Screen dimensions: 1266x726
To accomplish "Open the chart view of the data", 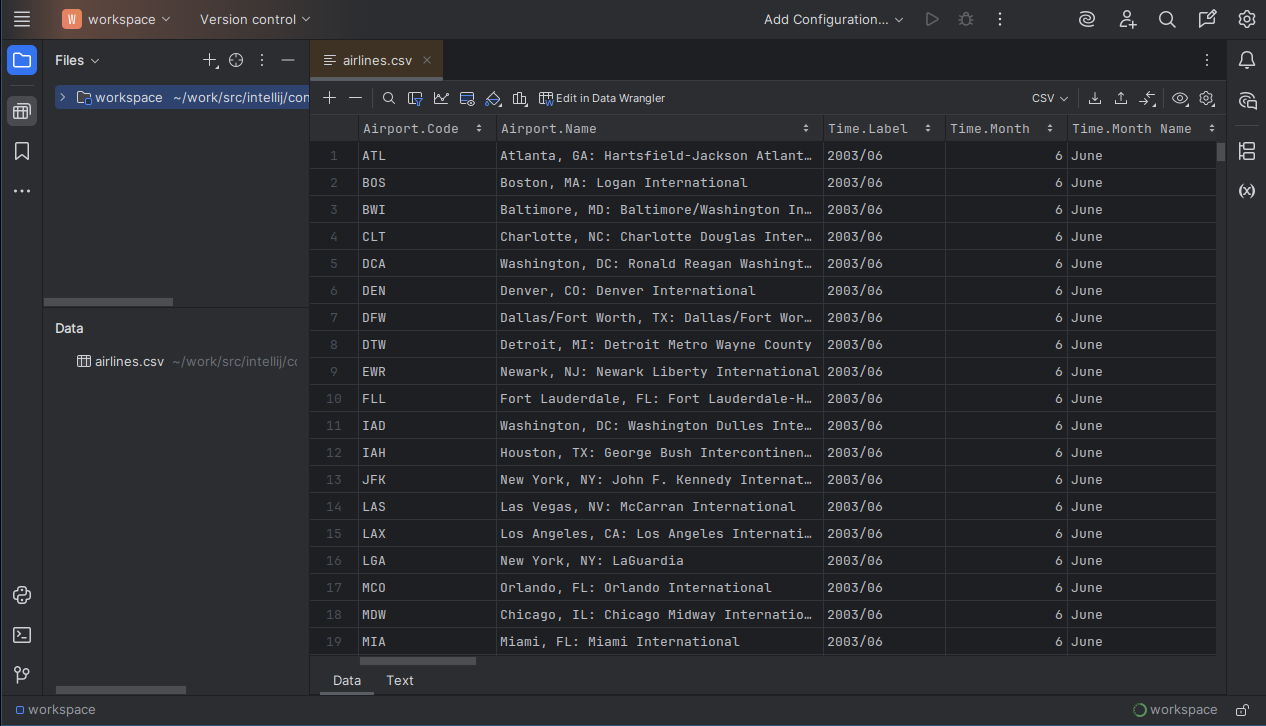I will click(441, 97).
